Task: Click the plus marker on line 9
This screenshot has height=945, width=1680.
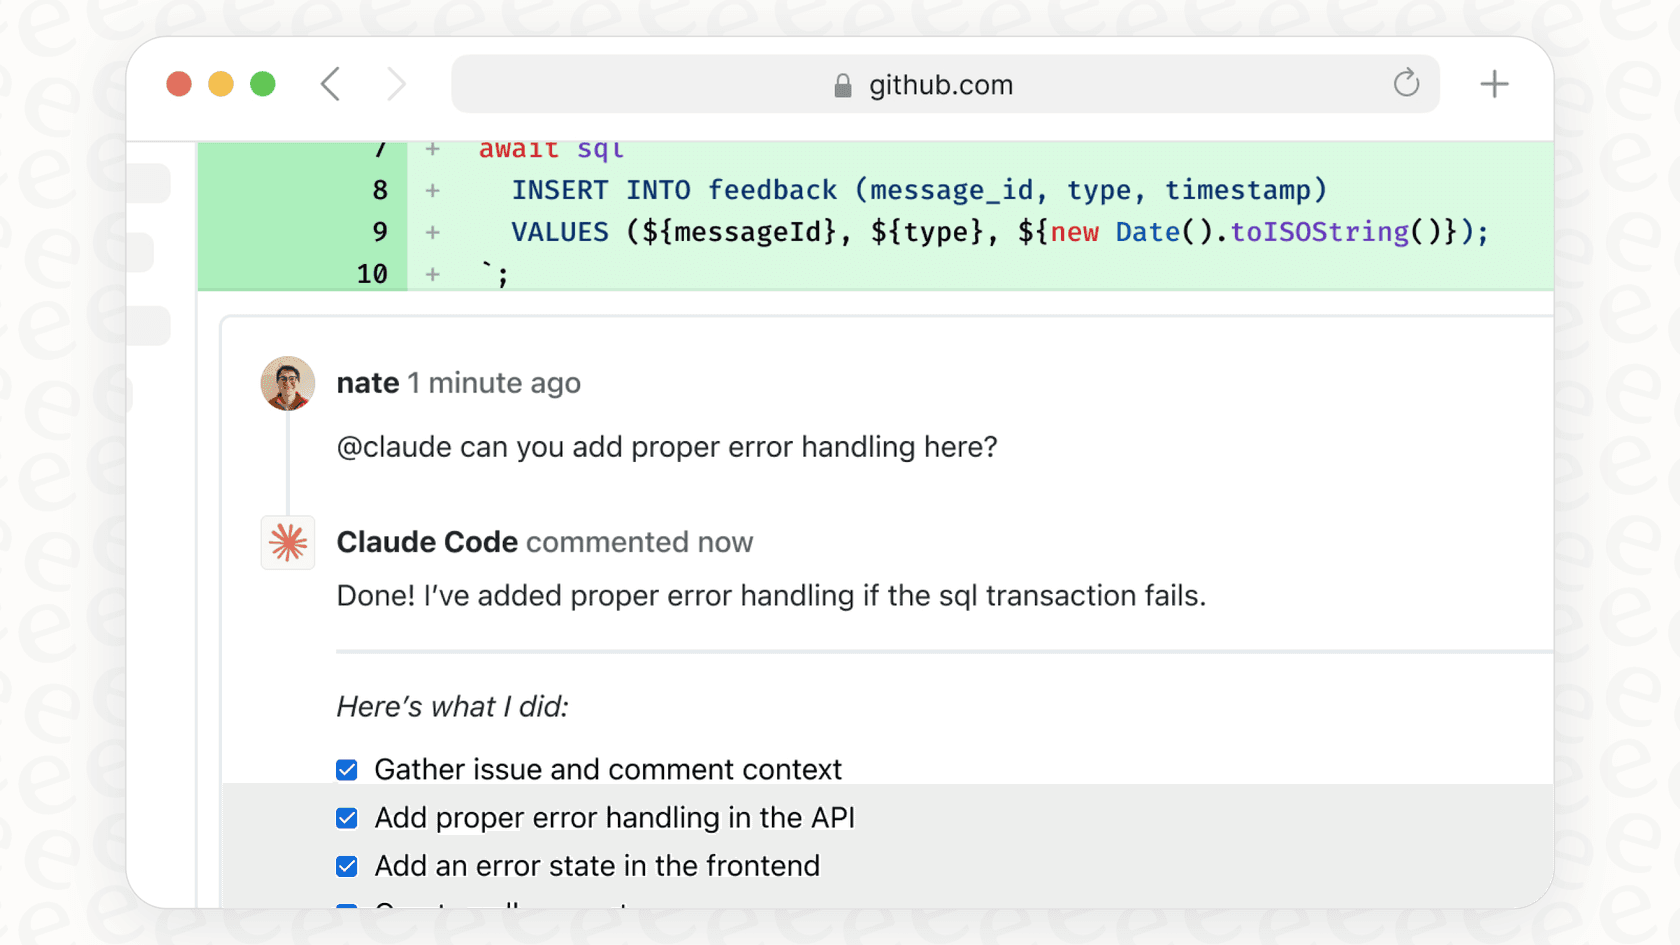Action: [432, 232]
